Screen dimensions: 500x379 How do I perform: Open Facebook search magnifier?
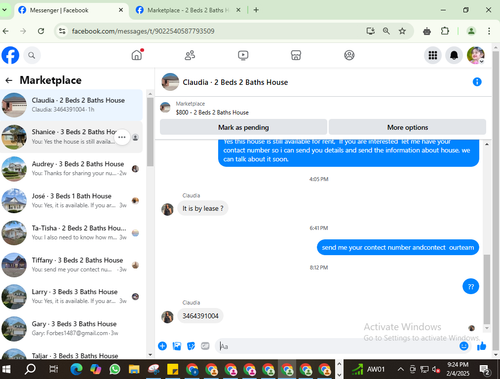[32, 55]
